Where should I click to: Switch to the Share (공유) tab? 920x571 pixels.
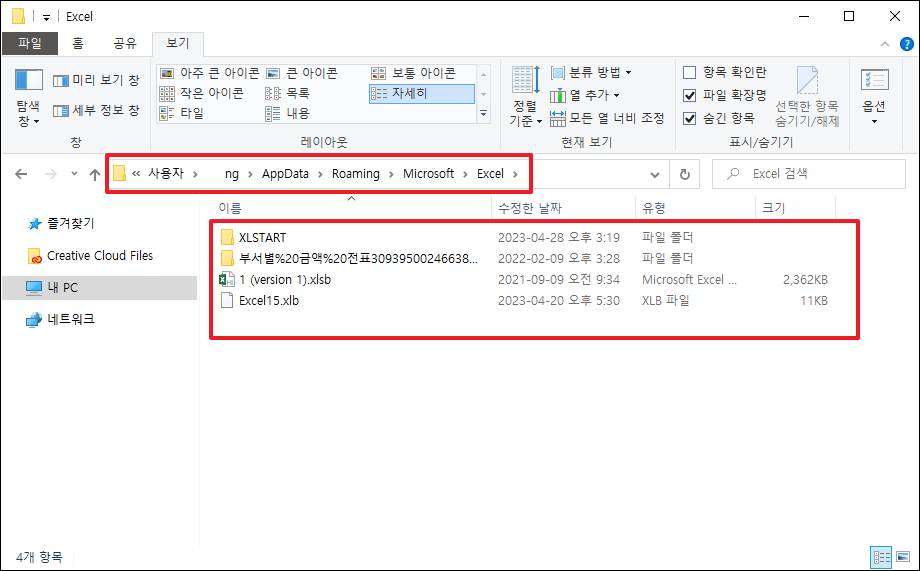(124, 43)
